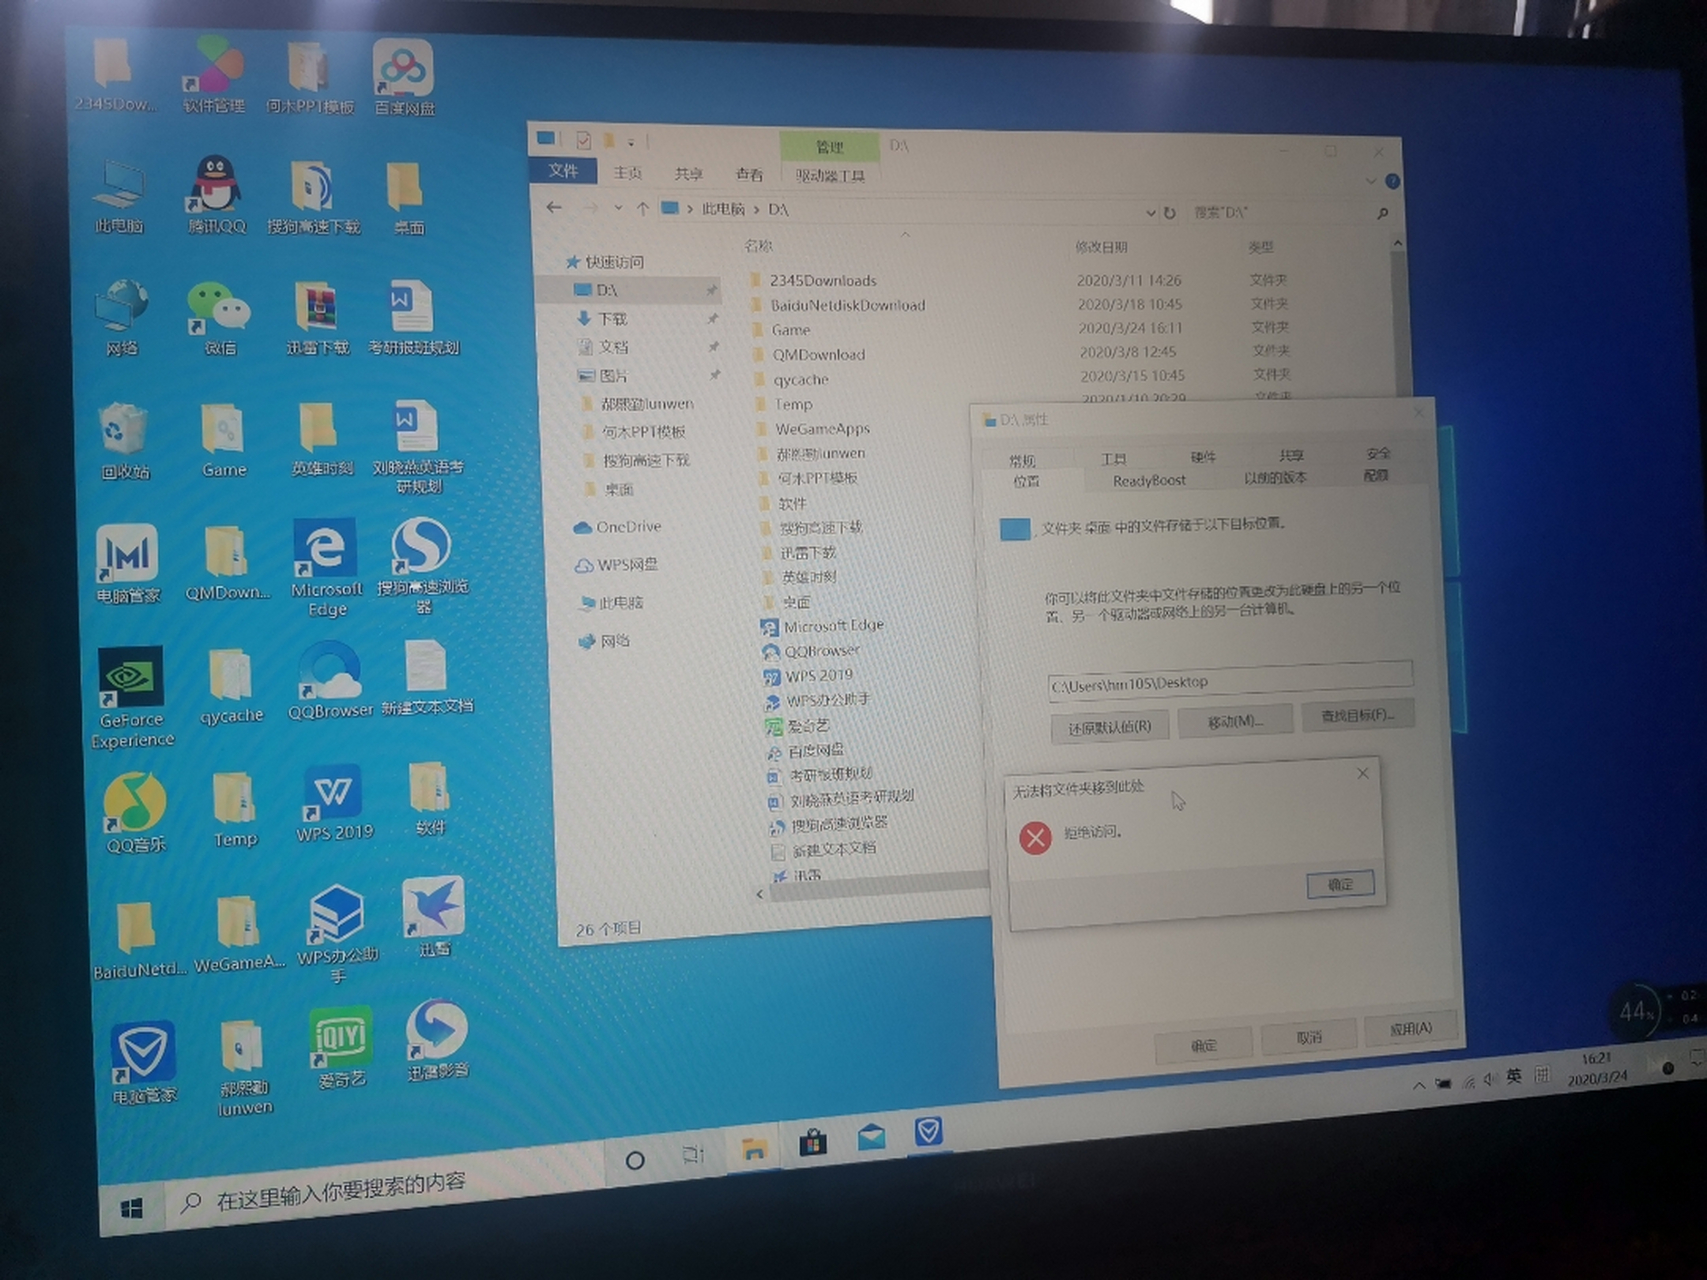Go up one folder level in Explorer

pyautogui.click(x=642, y=209)
